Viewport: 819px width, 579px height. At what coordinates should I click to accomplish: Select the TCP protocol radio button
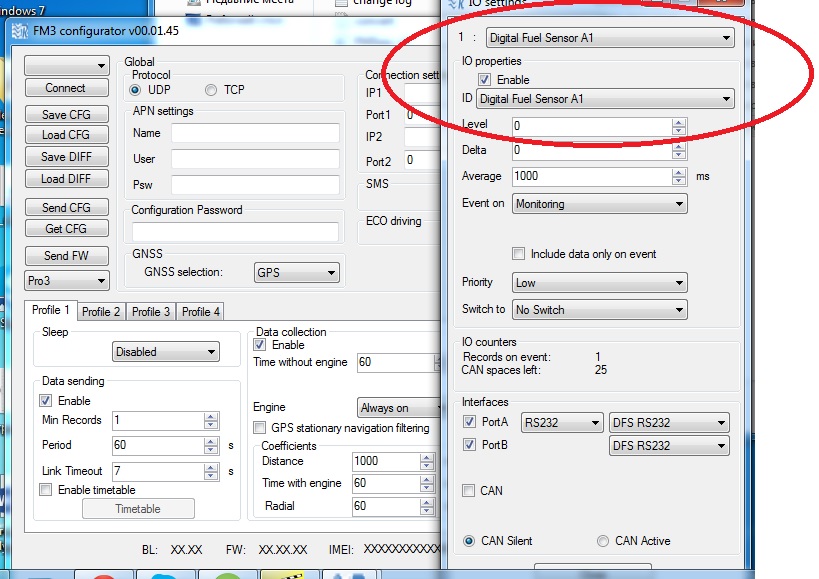pyautogui.click(x=211, y=90)
